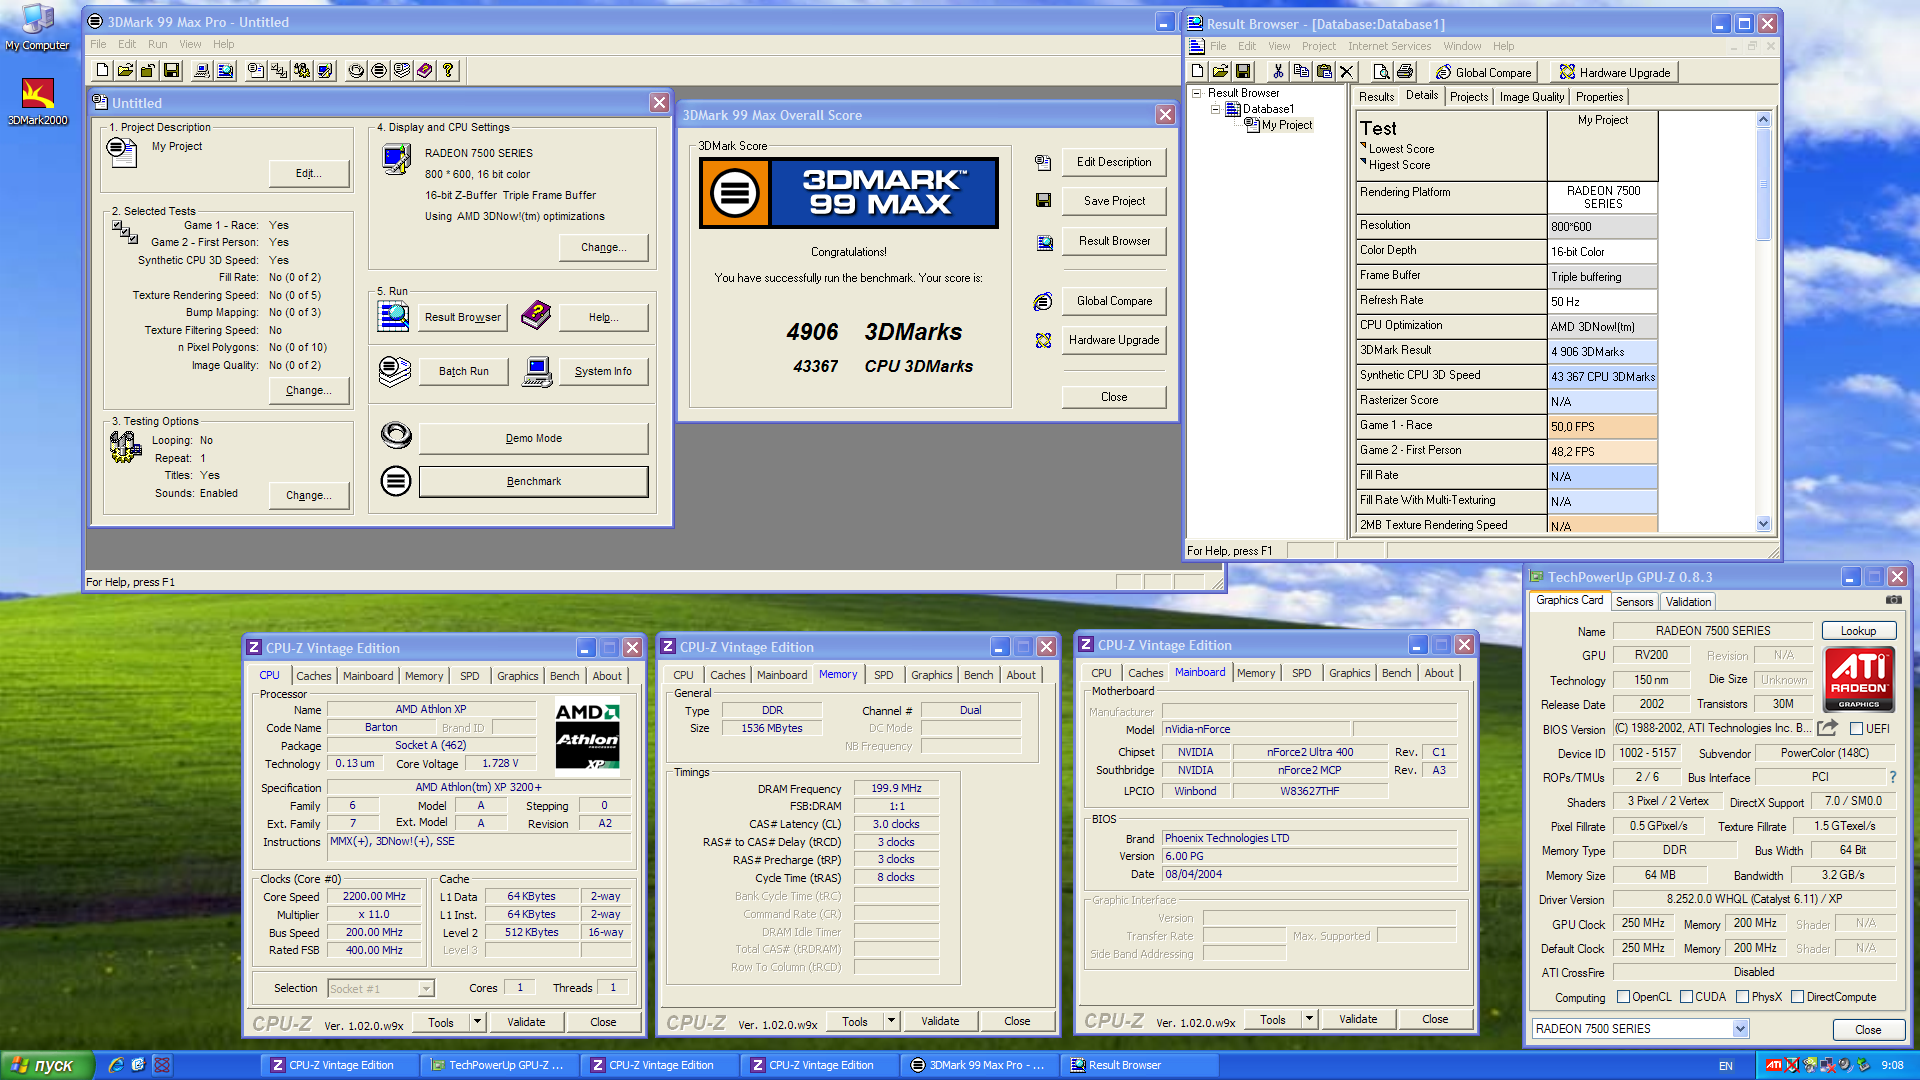Switch to Sensors tab in GPU-Z
The image size is (1920, 1080).
[1634, 602]
